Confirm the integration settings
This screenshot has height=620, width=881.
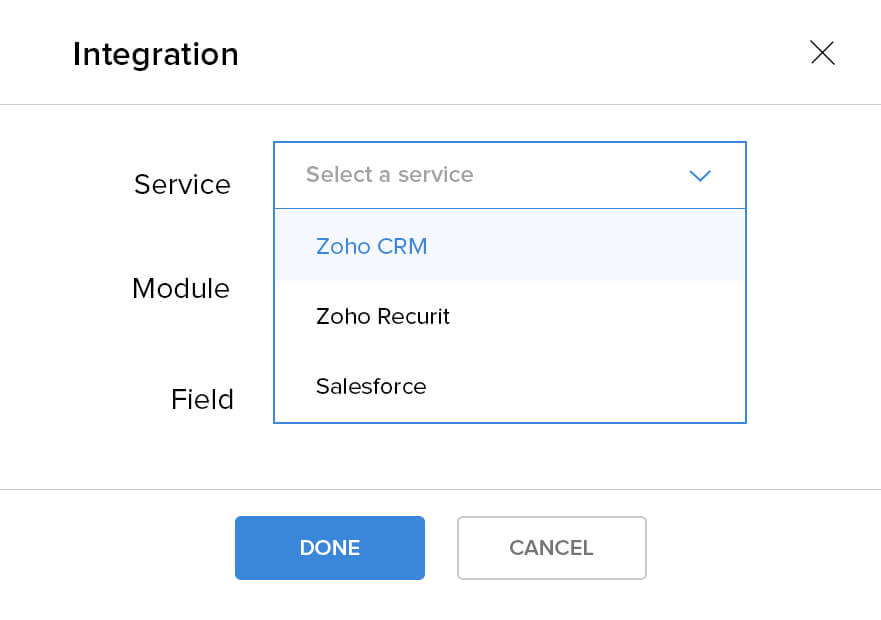tap(330, 548)
